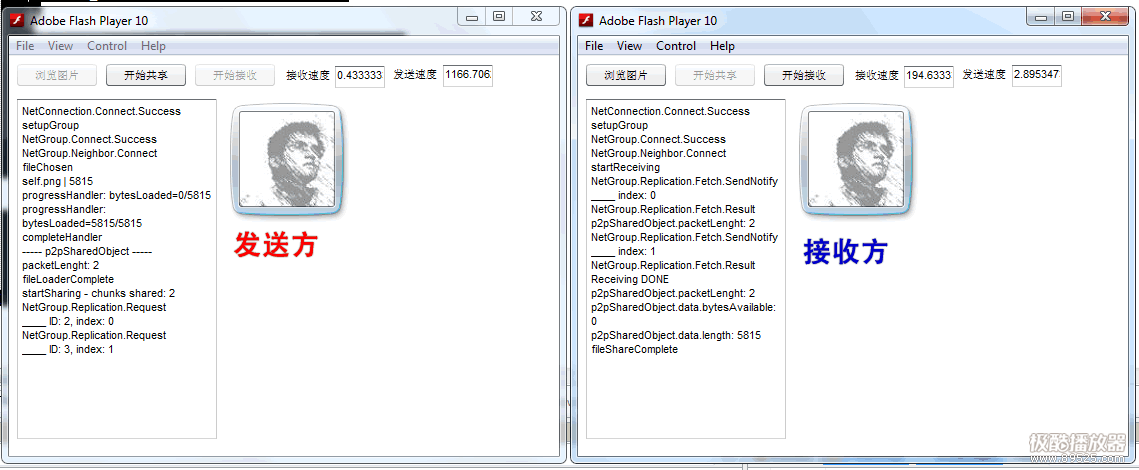Click portrait thumbnail above 接收方 label
Image resolution: width=1139 pixels, height=470 pixels.
(856, 160)
